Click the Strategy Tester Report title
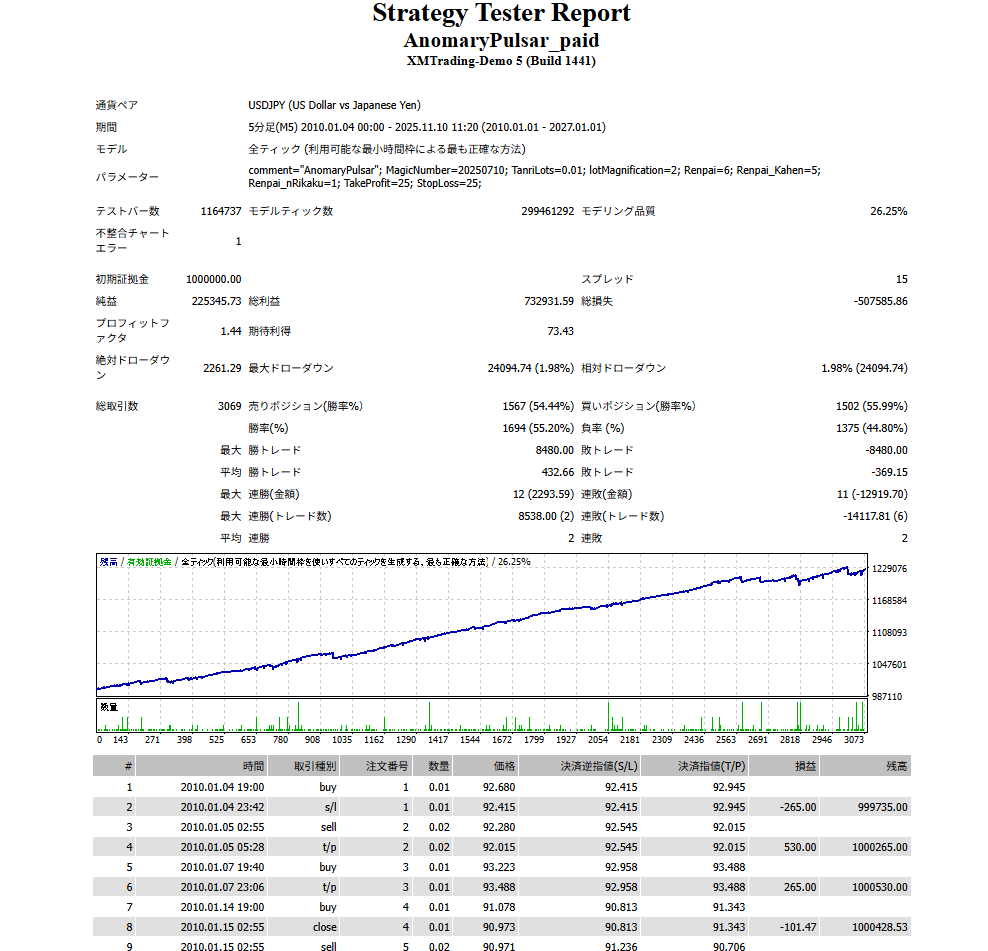Screen dimensions: 988x951 [501, 14]
